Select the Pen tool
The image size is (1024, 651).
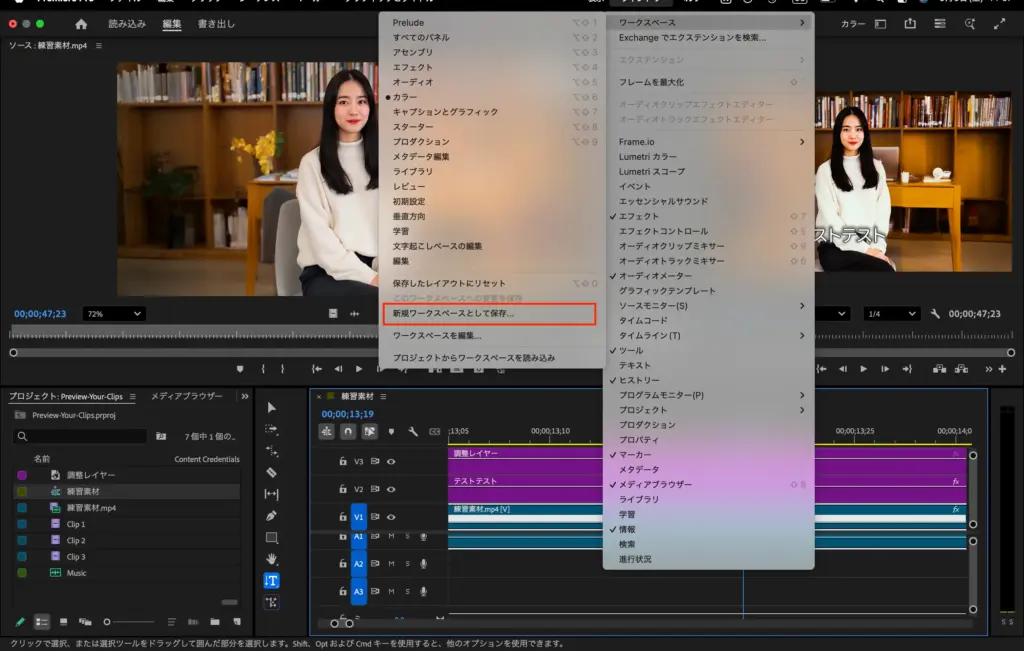tap(271, 516)
